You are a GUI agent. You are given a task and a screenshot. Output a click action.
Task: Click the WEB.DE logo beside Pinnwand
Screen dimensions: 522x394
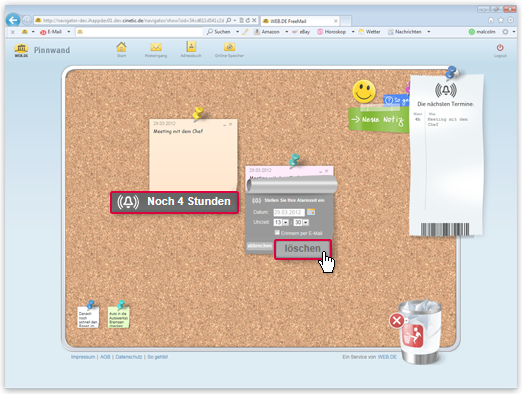pos(21,50)
